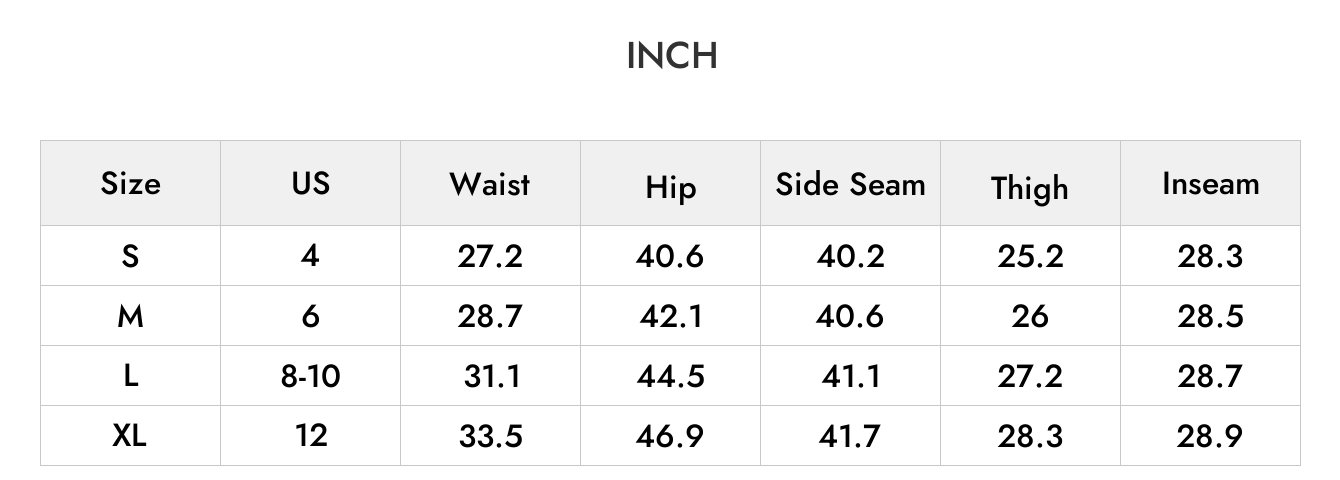
Task: Click the L size row label
Action: tap(130, 376)
